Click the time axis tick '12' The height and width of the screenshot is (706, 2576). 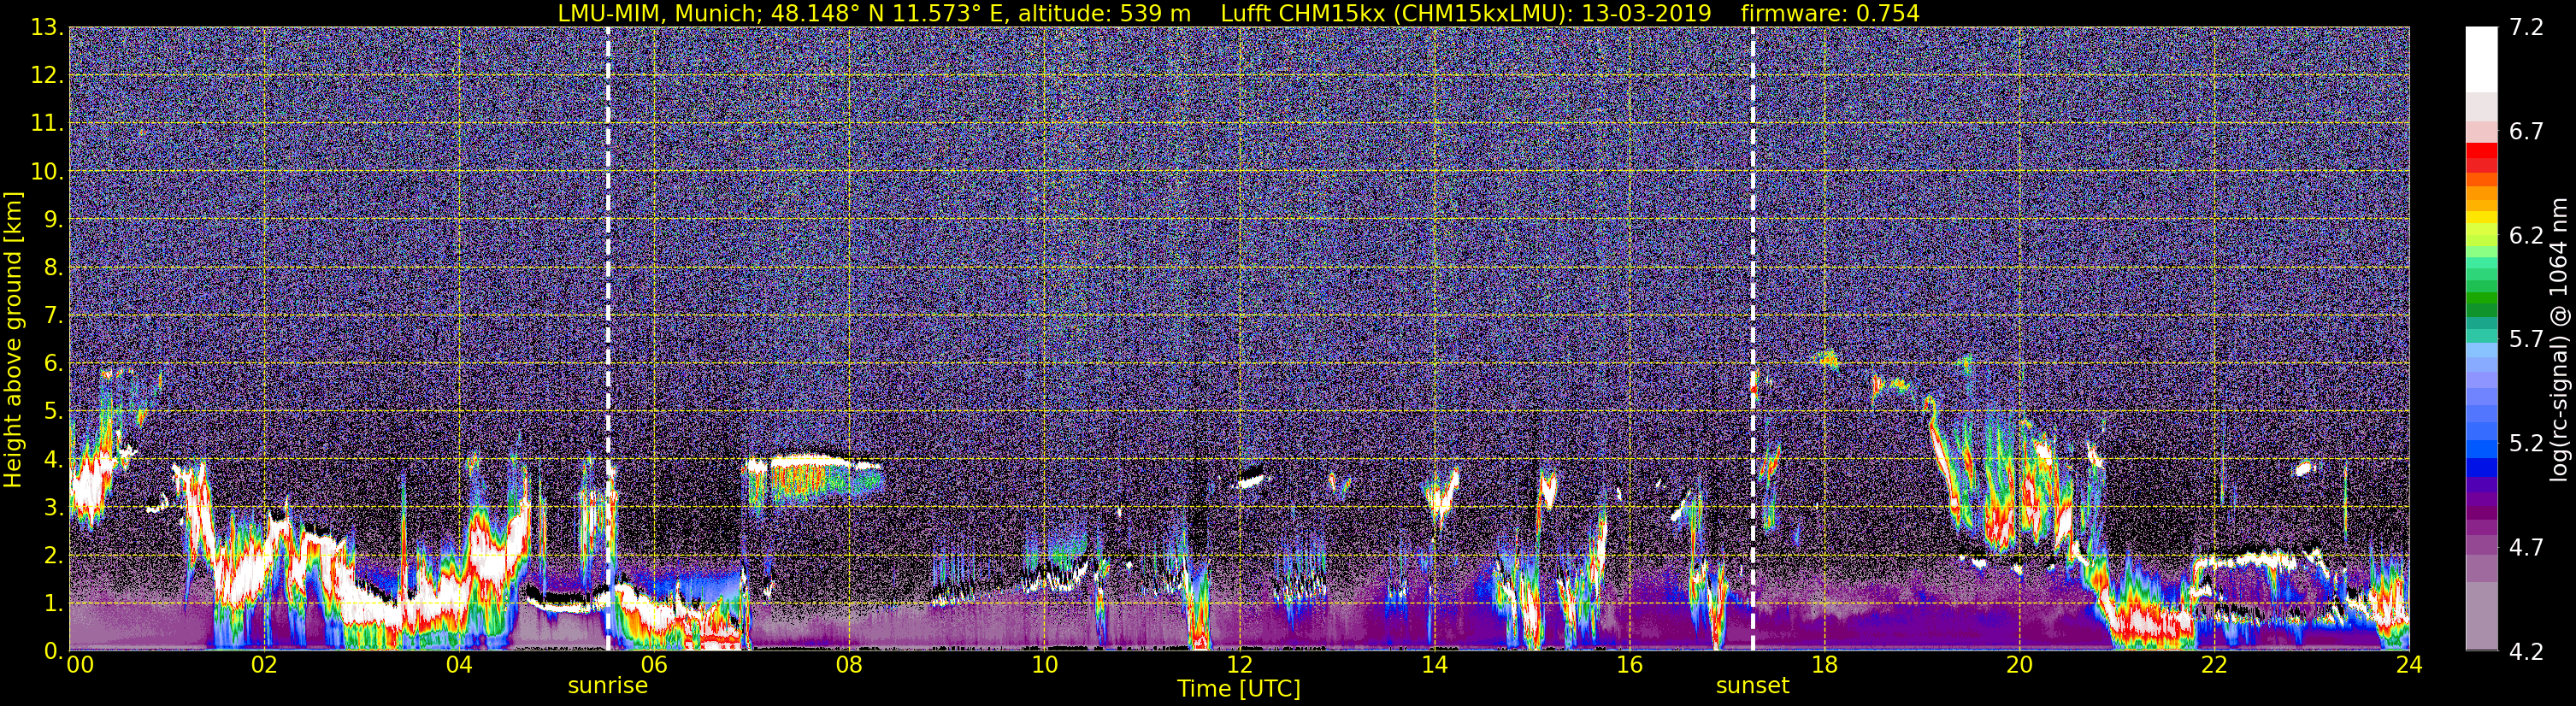point(1239,664)
